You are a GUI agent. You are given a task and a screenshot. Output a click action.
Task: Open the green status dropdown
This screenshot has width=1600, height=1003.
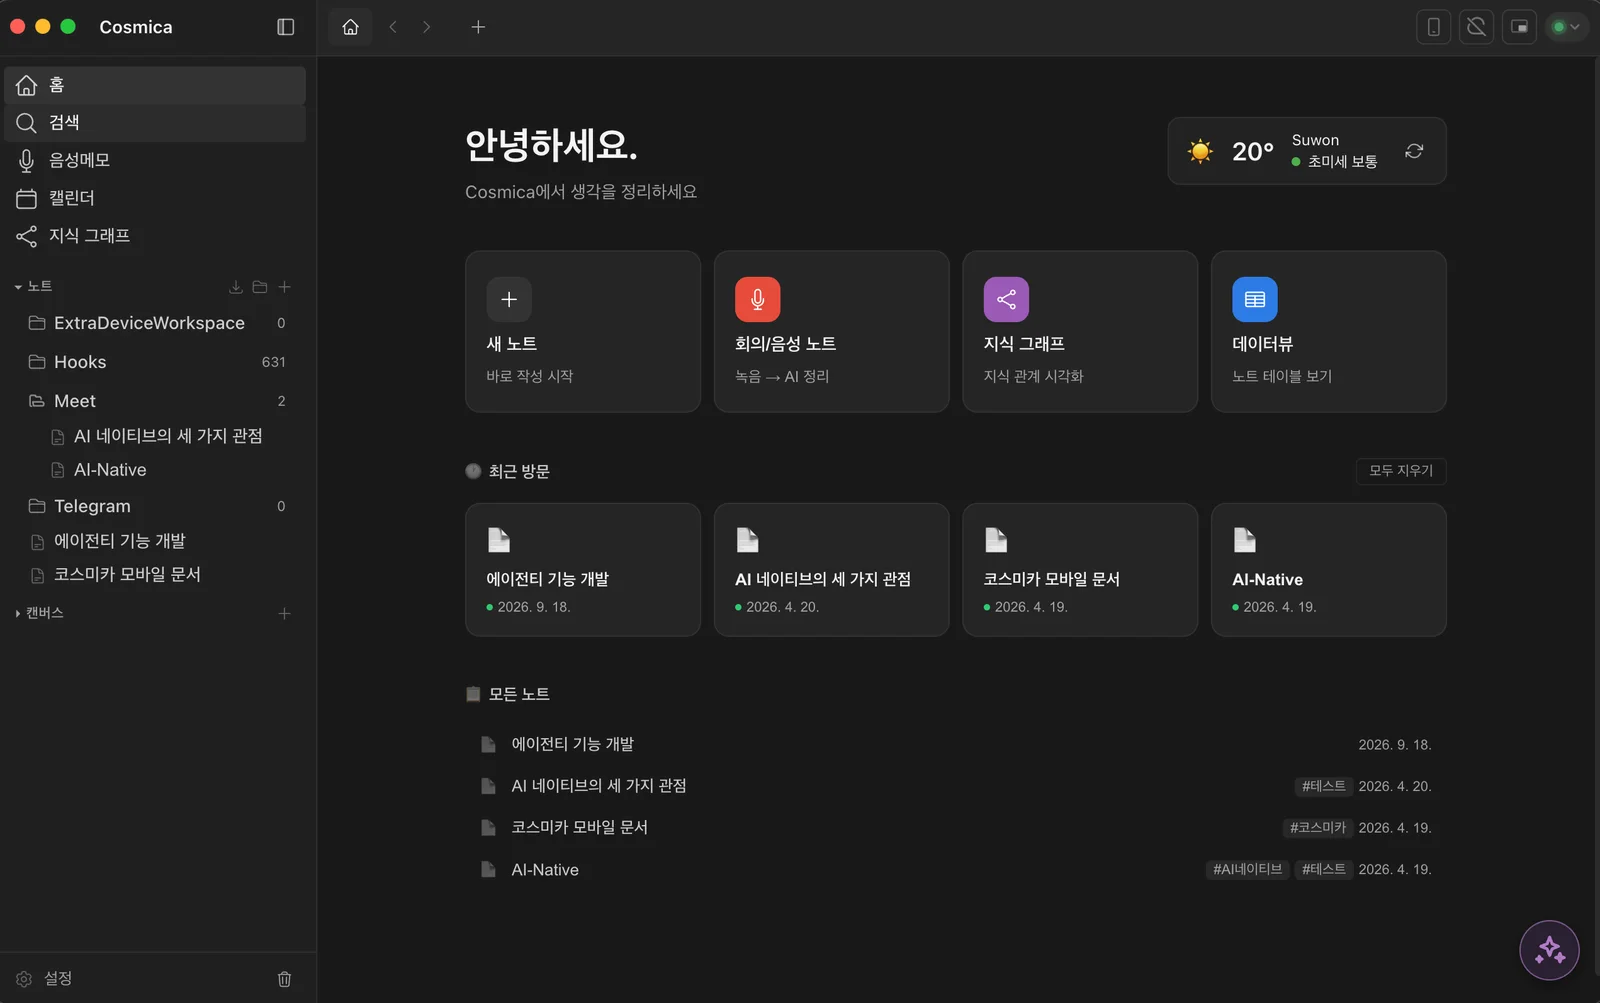pos(1566,27)
